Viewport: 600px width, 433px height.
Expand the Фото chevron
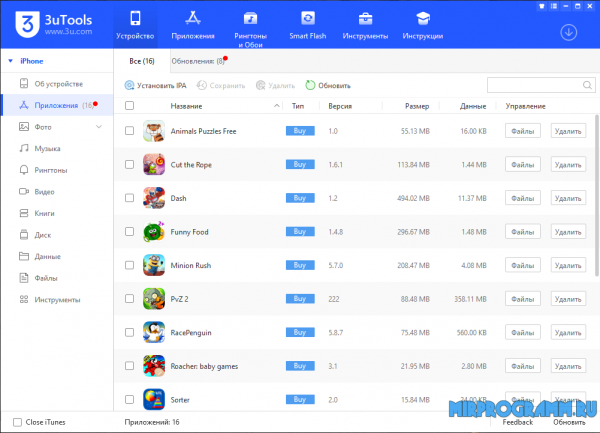[99, 127]
